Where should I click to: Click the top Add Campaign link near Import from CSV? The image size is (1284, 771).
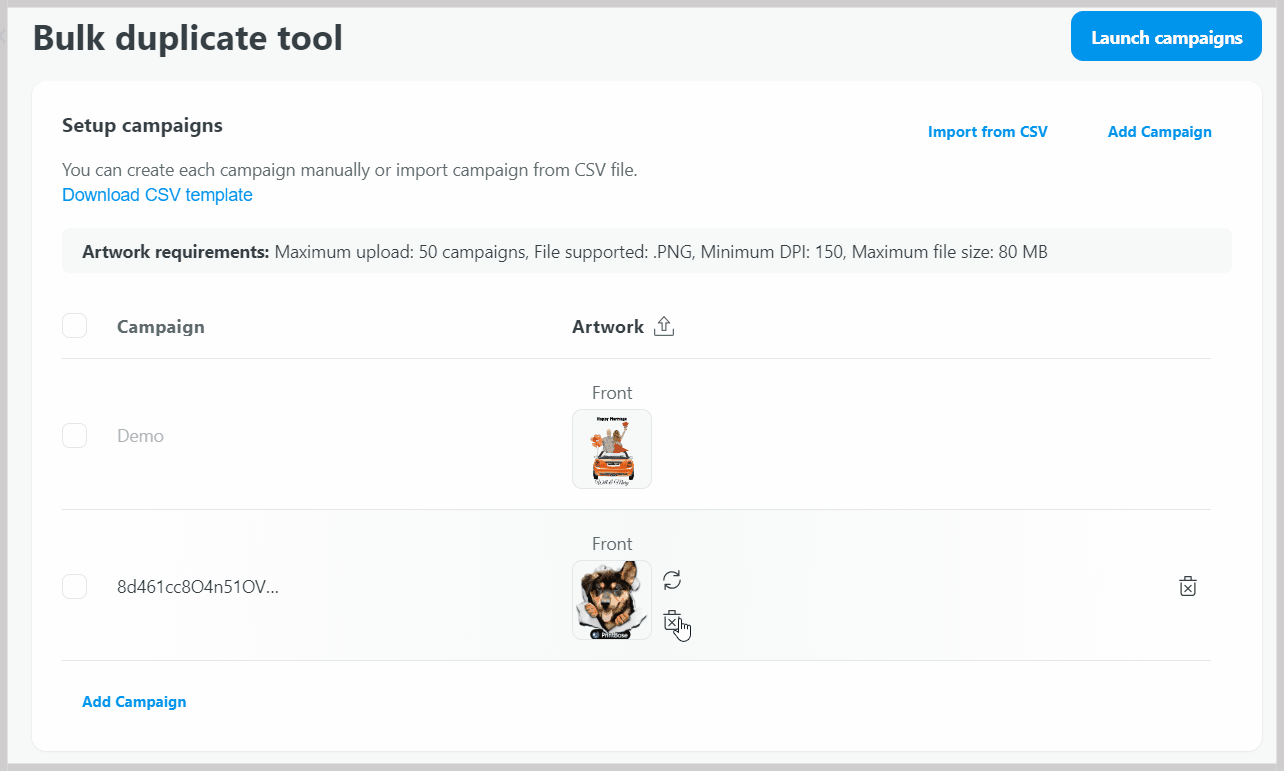[1160, 132]
